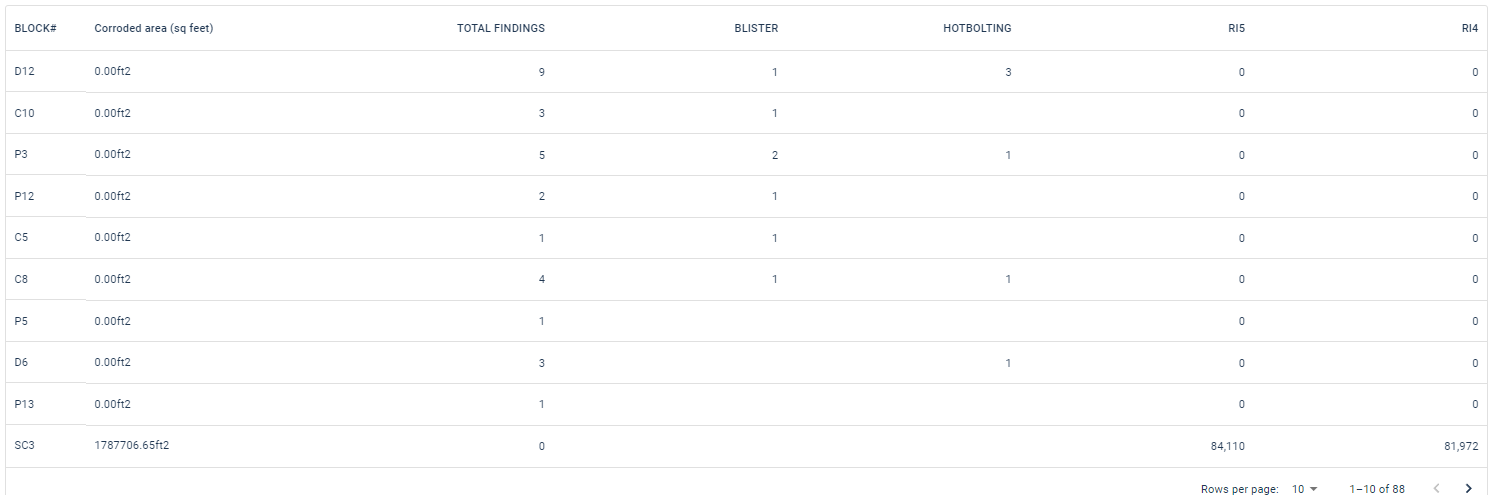Select the C8 block row
The image size is (1491, 495).
click(21, 279)
